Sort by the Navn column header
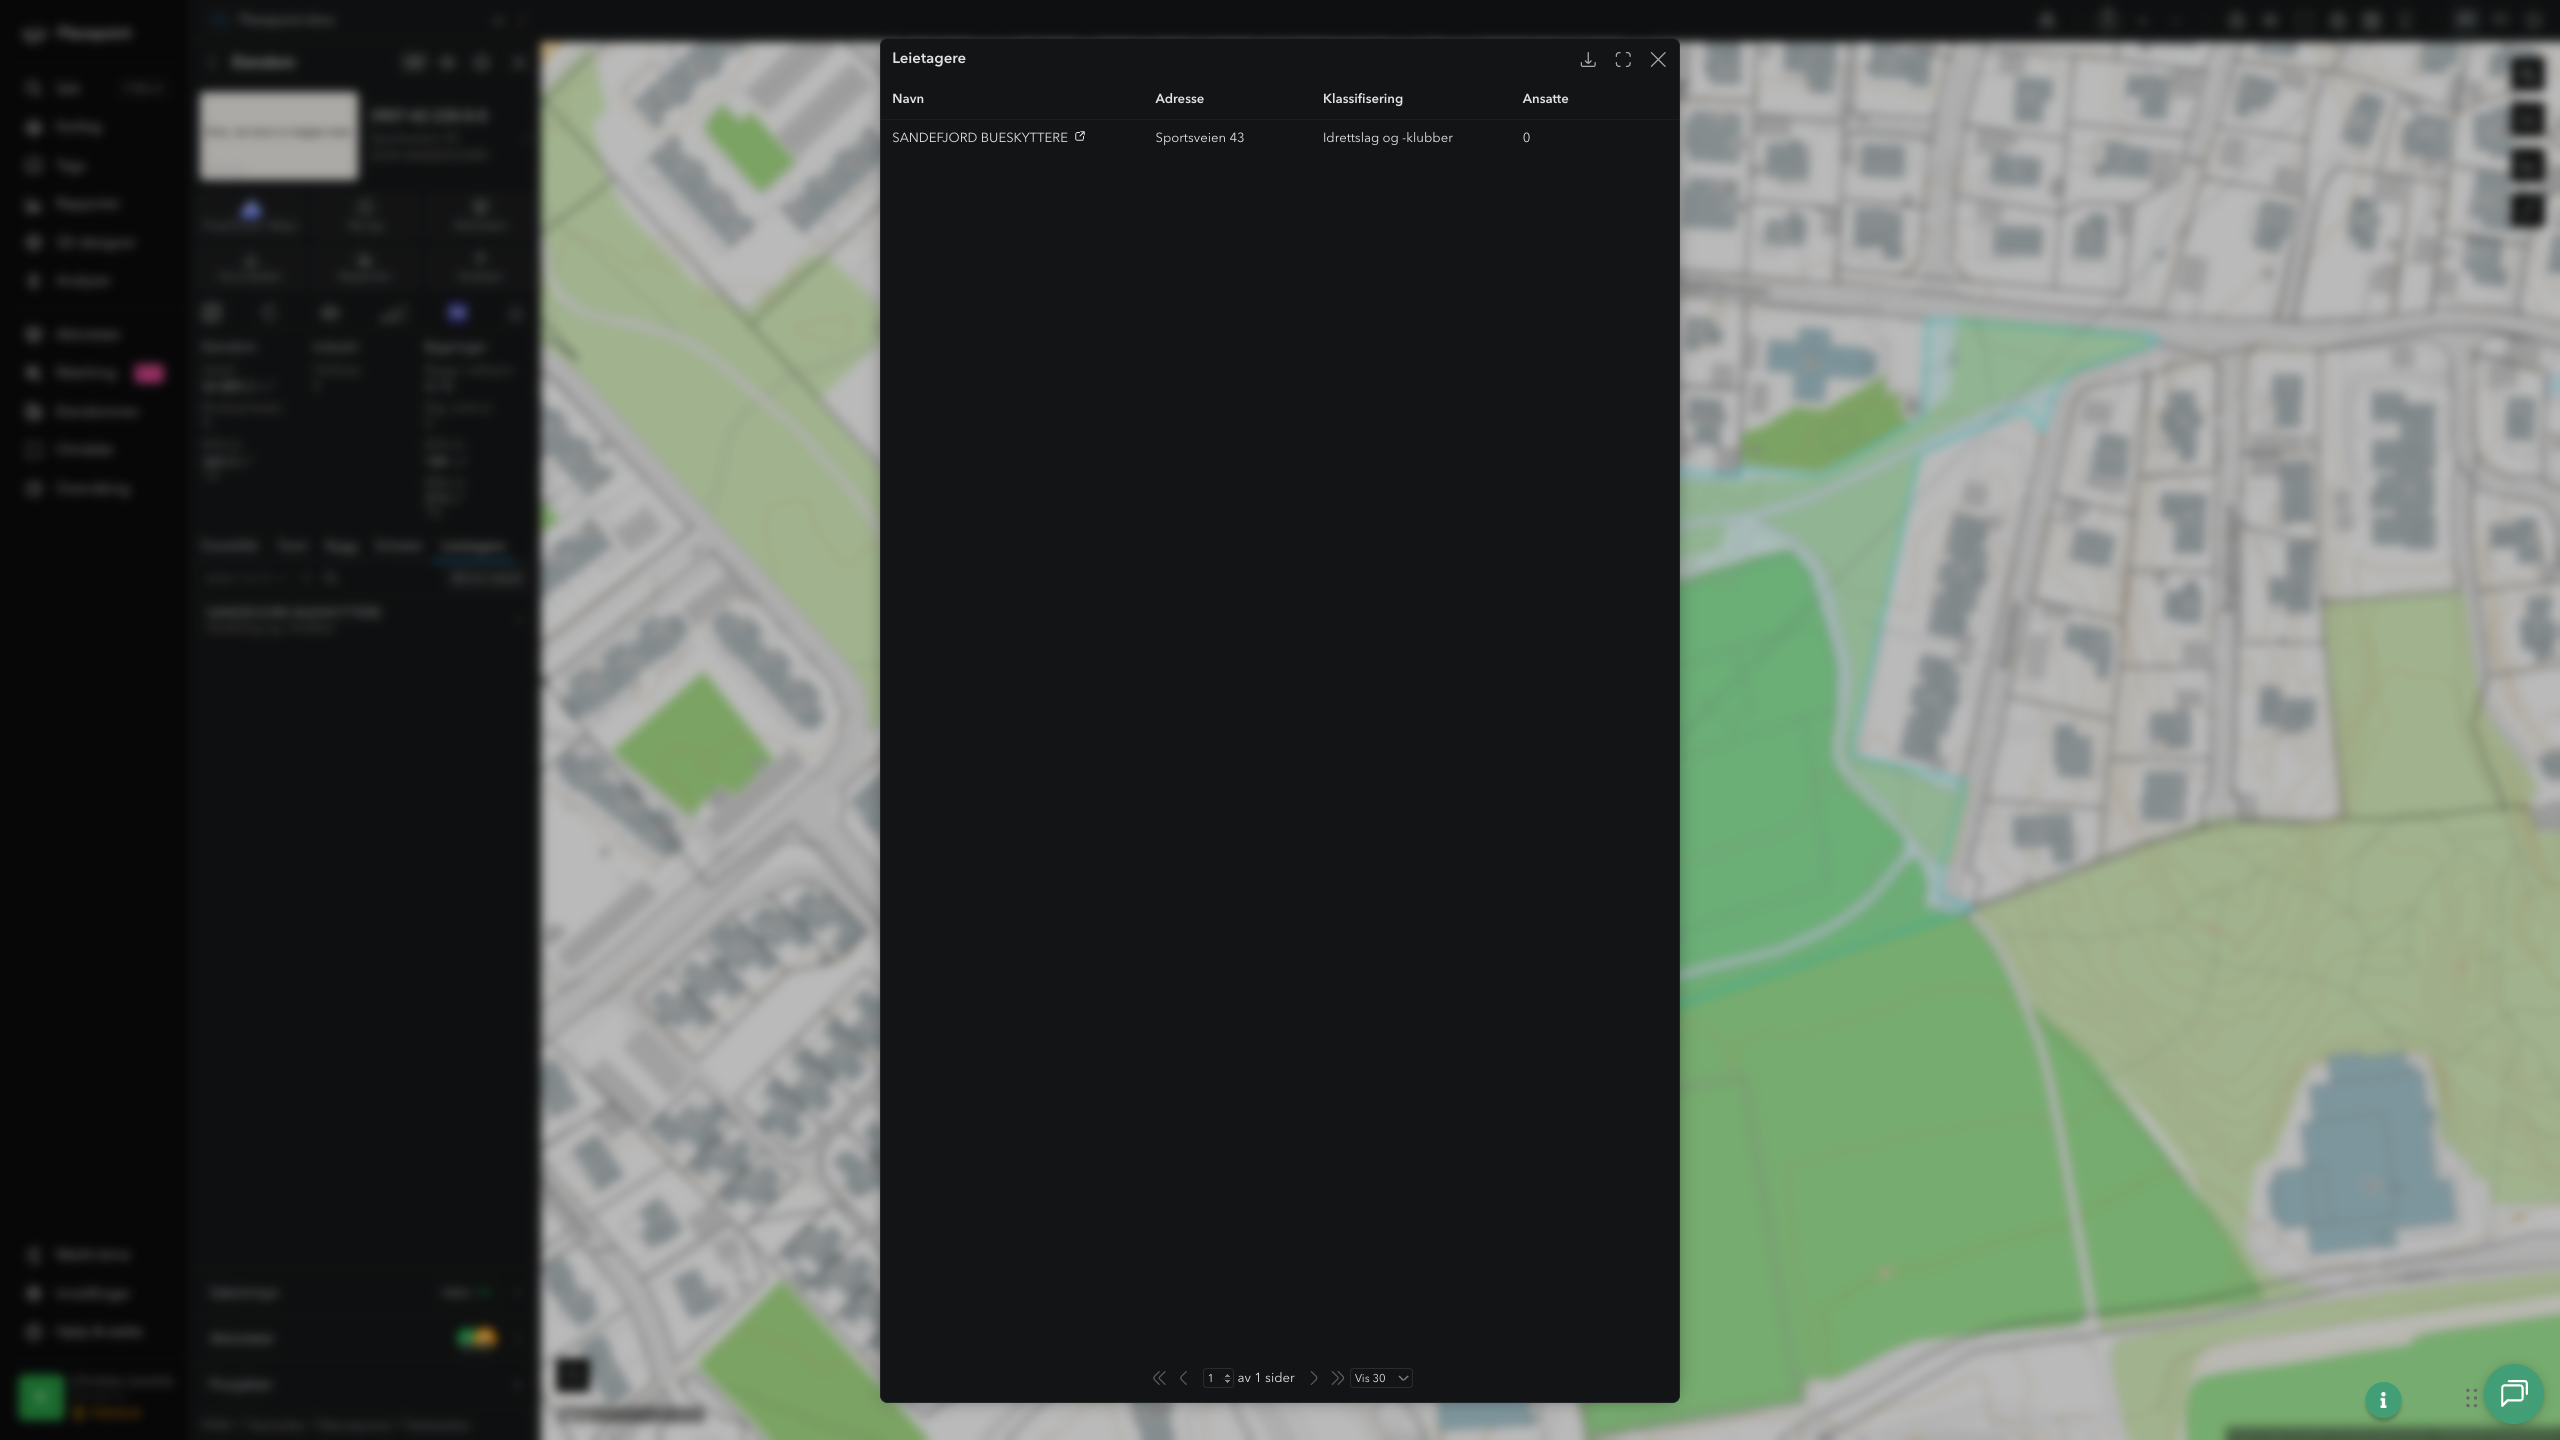The width and height of the screenshot is (2560, 1440). (x=908, y=99)
